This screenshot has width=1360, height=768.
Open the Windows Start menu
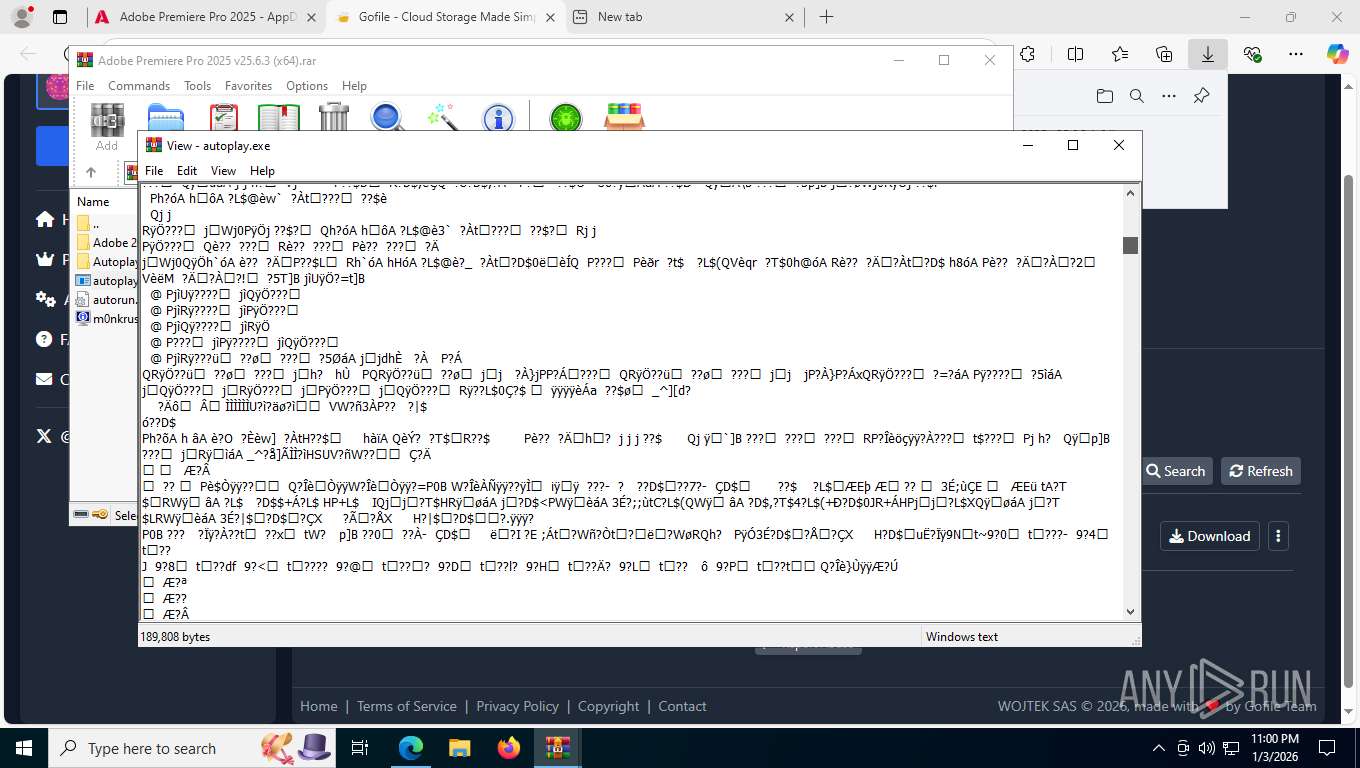[x=23, y=748]
